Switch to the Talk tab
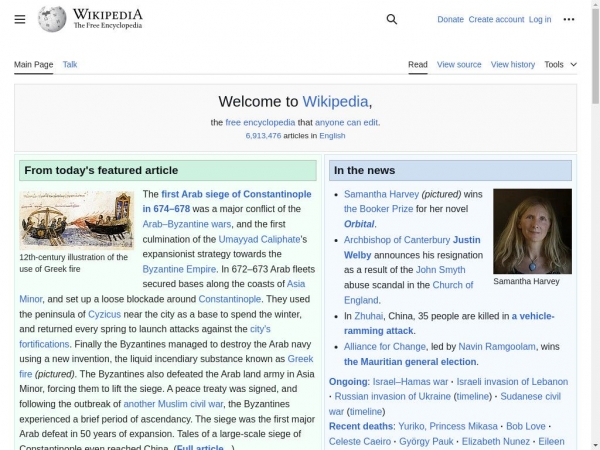This screenshot has height=450, width=600. click(x=70, y=64)
